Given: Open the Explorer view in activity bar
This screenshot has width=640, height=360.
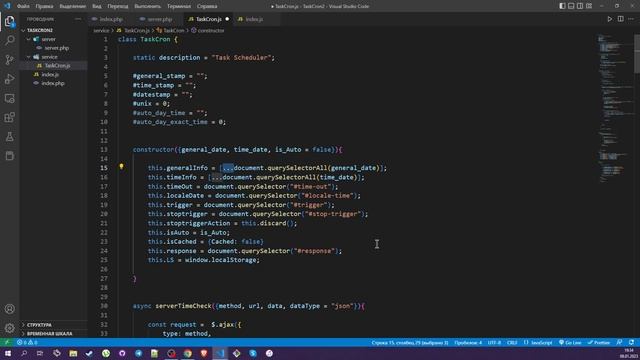Looking at the screenshot, I should tap(9, 21).
